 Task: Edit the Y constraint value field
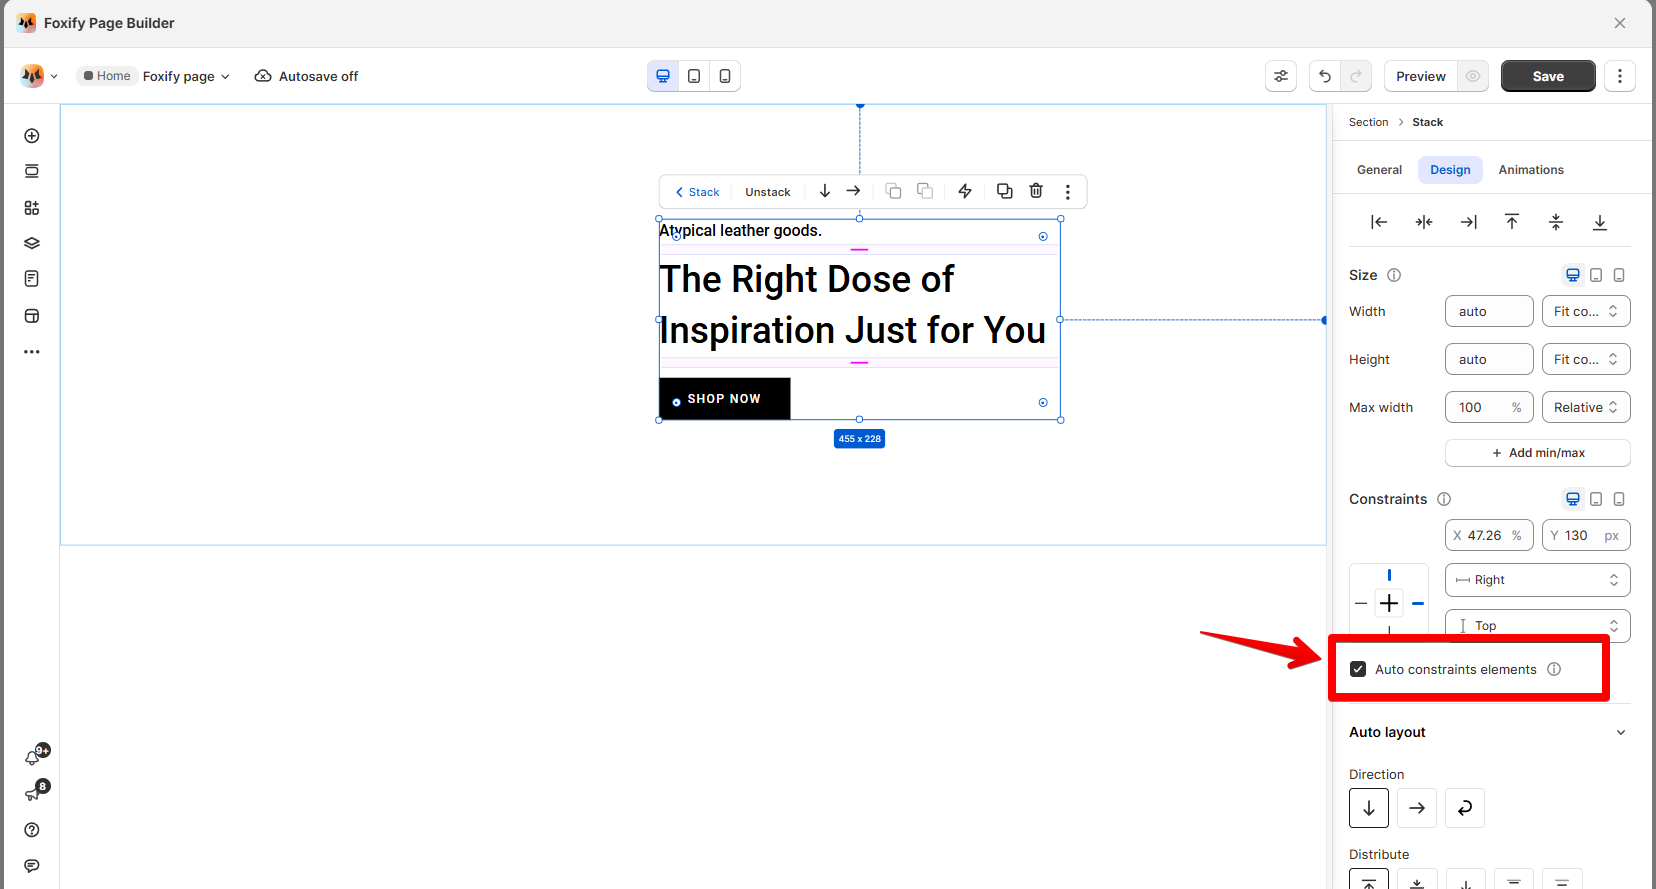[1586, 535]
